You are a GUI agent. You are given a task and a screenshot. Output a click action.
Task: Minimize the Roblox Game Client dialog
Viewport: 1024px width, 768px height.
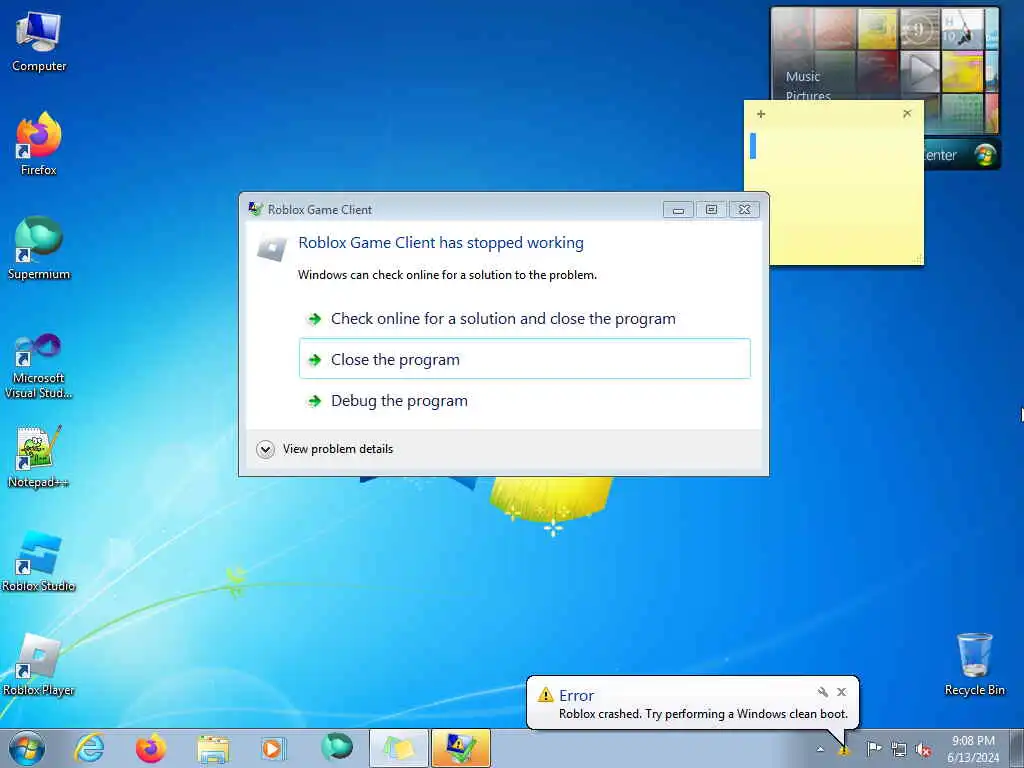[678, 210]
